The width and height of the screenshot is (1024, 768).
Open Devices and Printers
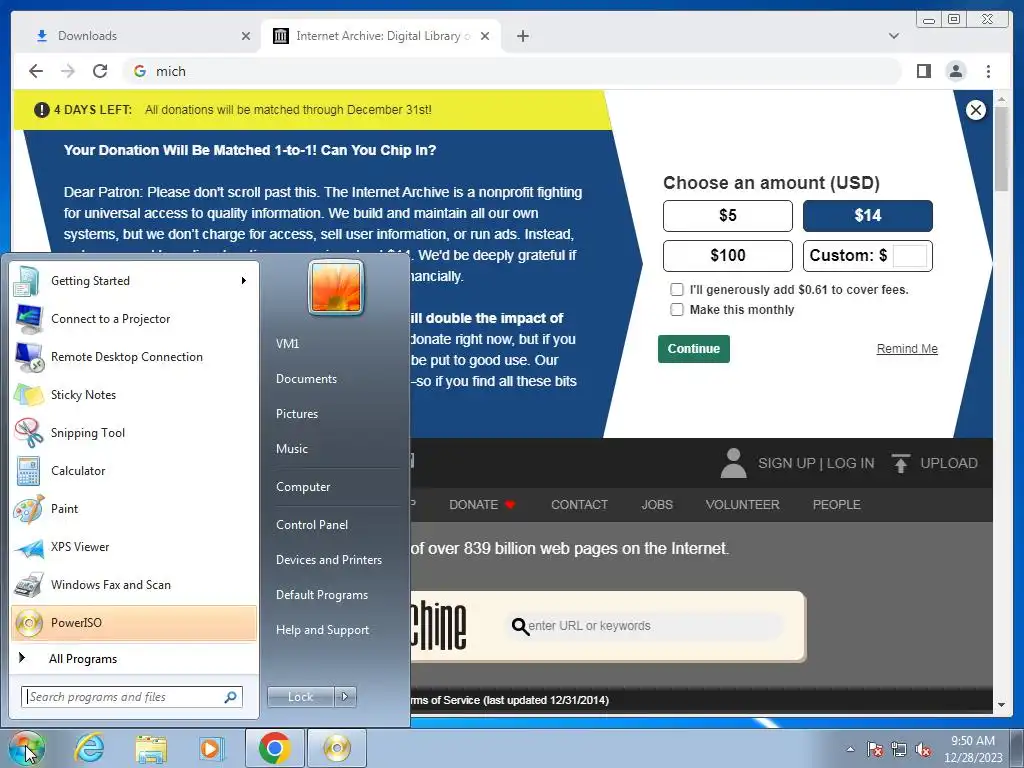pyautogui.click(x=328, y=560)
